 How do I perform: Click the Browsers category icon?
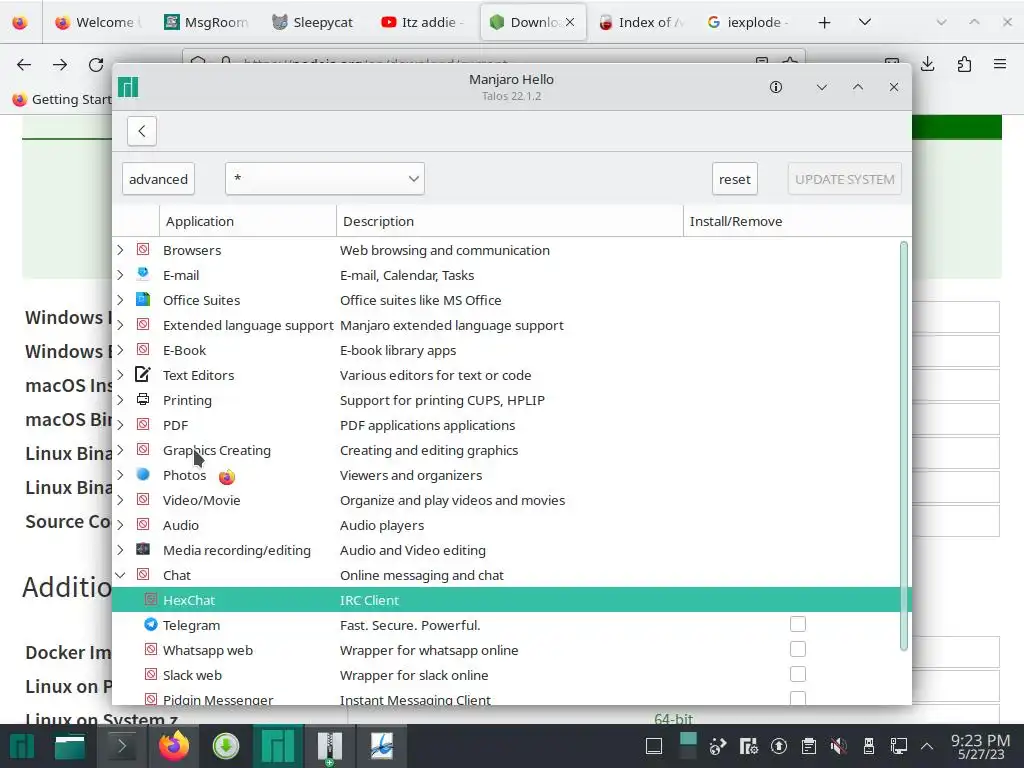(143, 249)
